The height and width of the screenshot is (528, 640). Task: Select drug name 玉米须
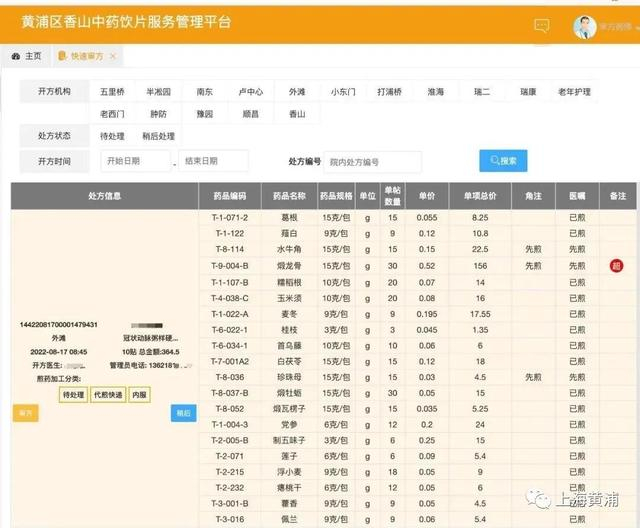click(x=289, y=298)
